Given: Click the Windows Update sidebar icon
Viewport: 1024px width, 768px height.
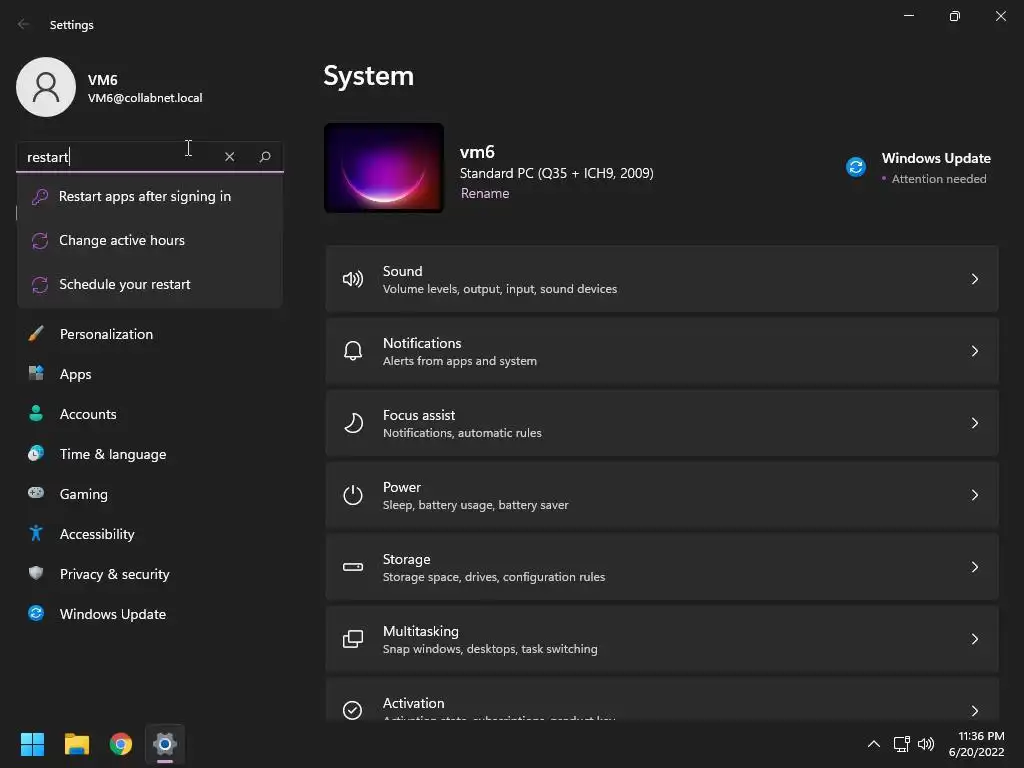Looking at the screenshot, I should [36, 613].
